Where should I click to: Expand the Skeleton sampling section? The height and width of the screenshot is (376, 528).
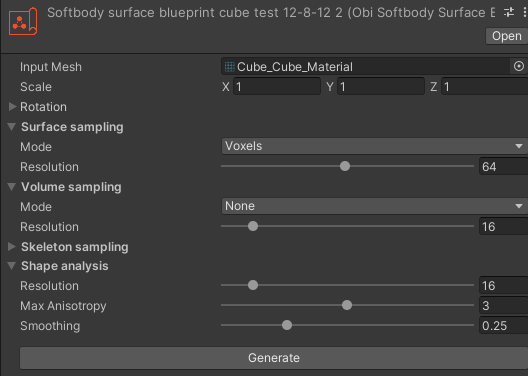[x=12, y=246]
